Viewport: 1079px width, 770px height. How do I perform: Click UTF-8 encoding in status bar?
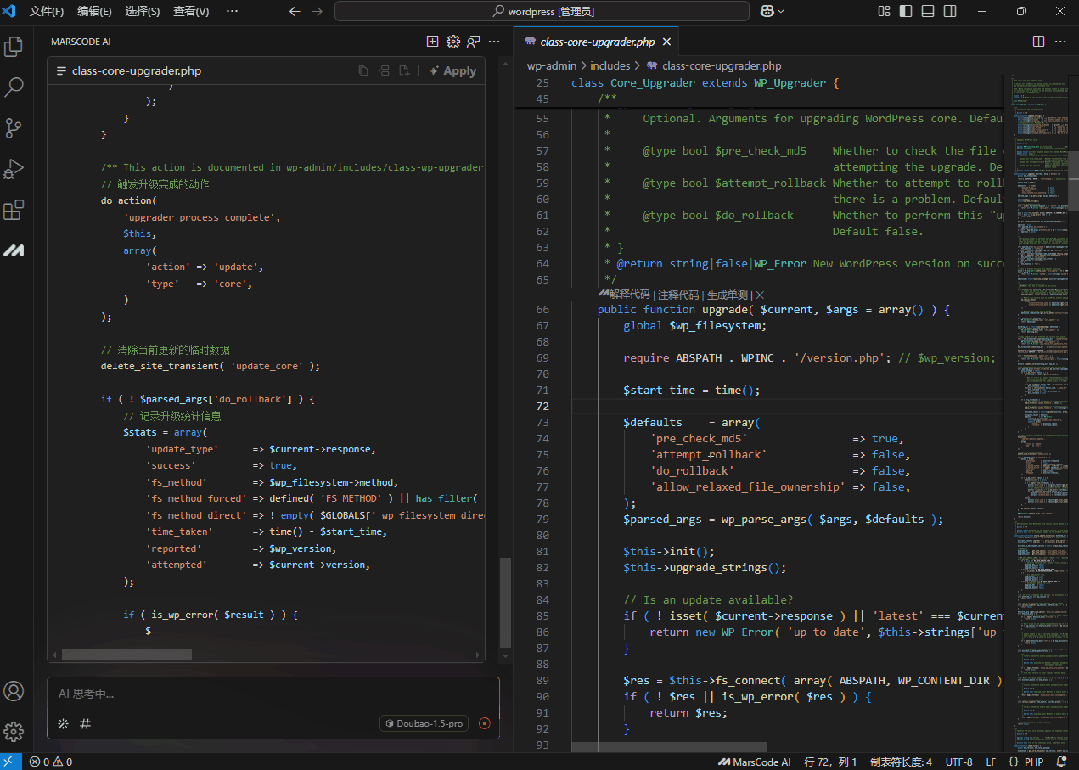click(x=959, y=762)
